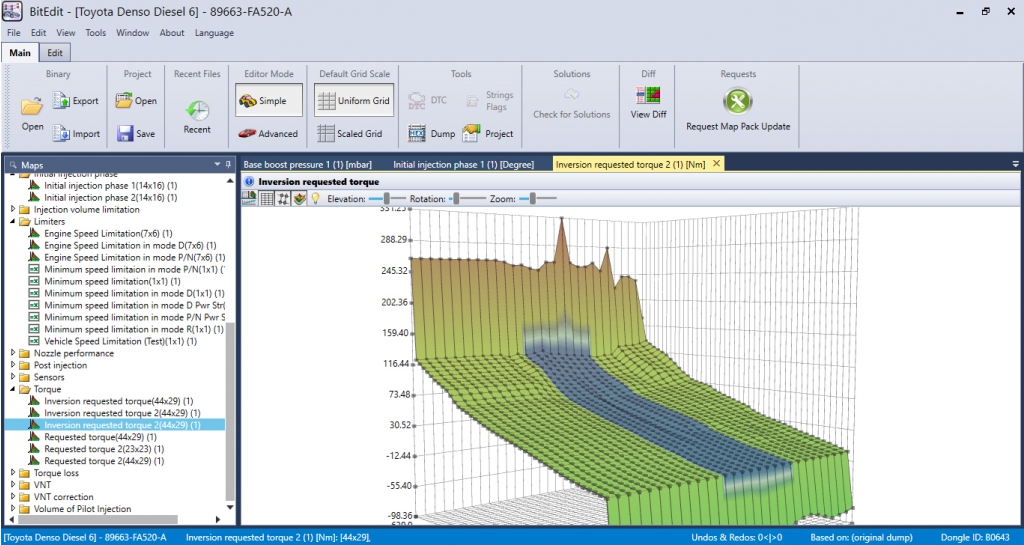Select the 3D surface view icon
1024x545 pixels.
(300, 198)
